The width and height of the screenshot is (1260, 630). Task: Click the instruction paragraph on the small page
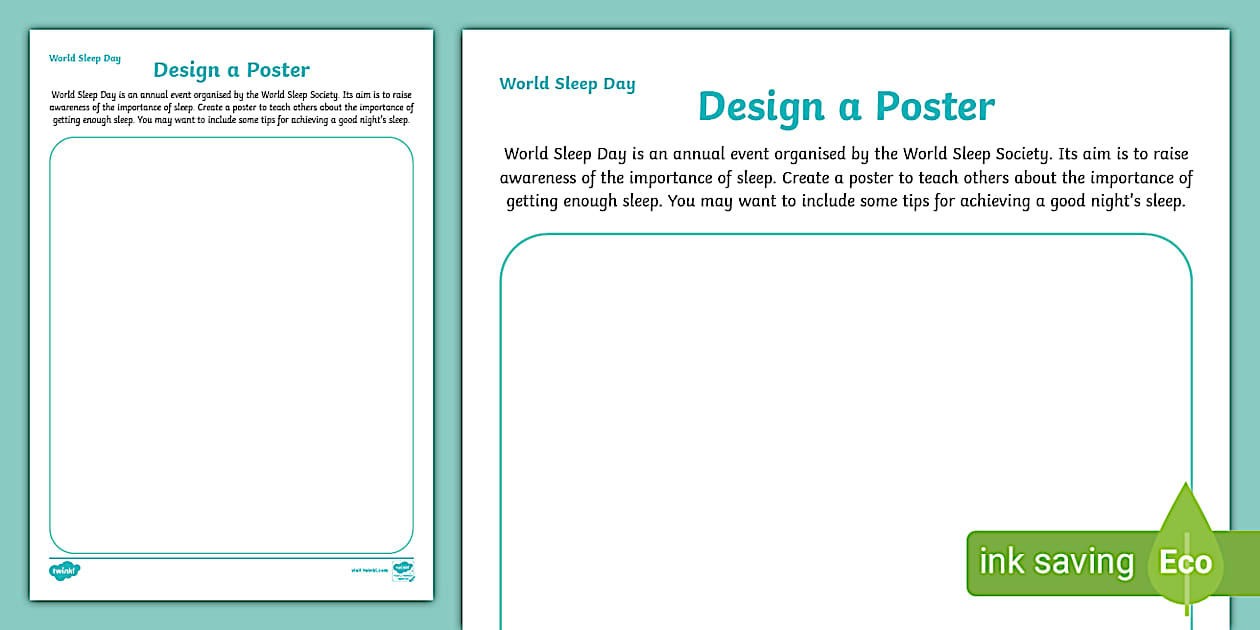231,107
